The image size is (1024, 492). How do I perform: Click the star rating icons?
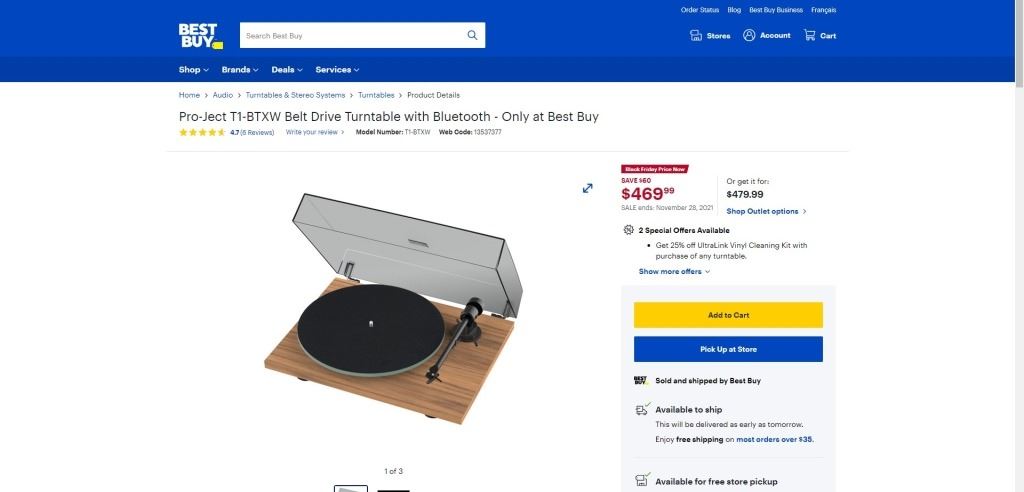(x=202, y=132)
